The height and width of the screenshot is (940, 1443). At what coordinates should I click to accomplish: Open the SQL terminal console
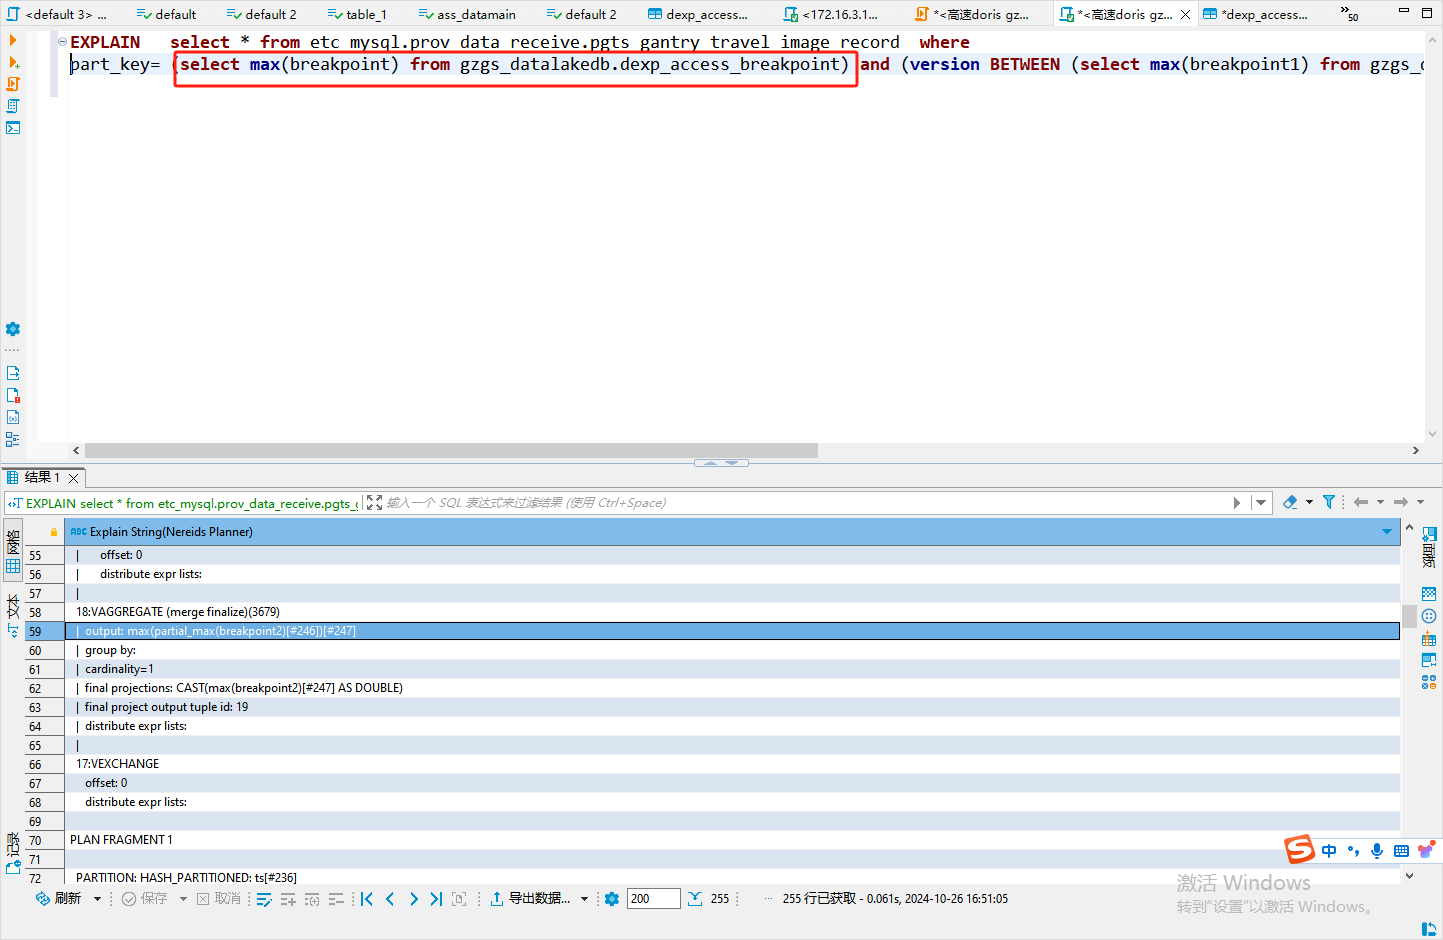tap(13, 128)
